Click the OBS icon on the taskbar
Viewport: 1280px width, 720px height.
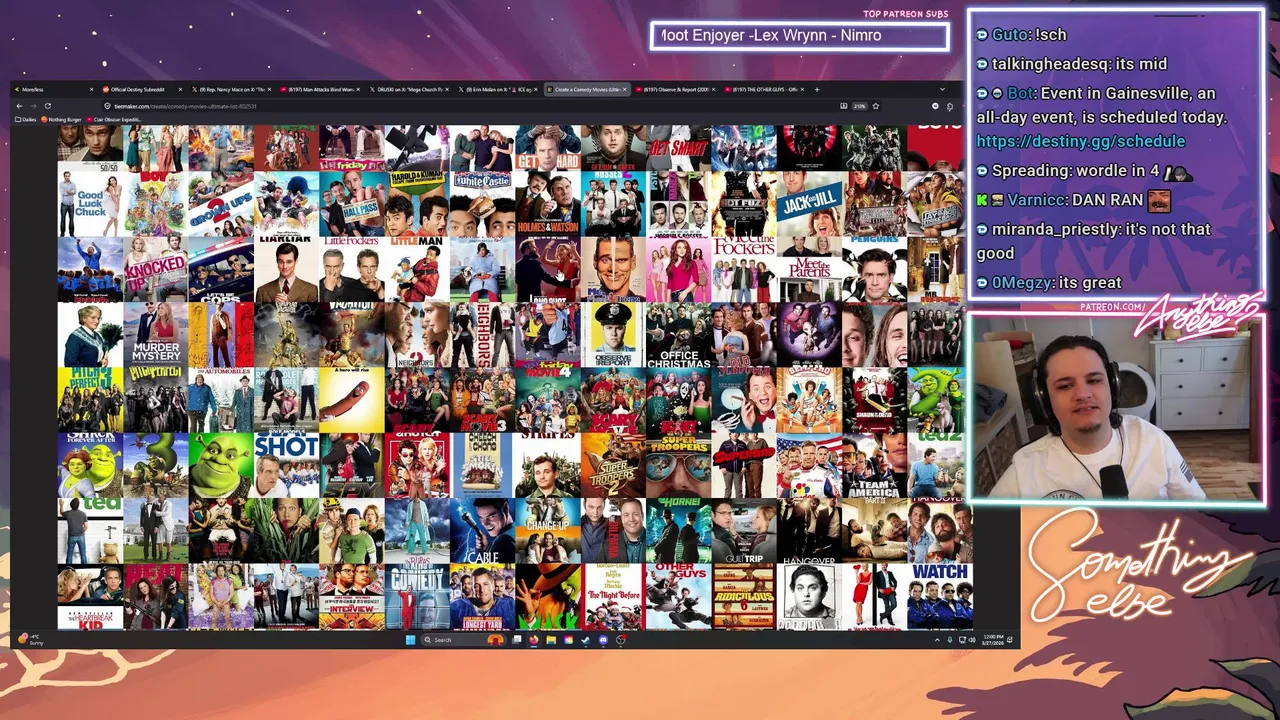coord(621,640)
